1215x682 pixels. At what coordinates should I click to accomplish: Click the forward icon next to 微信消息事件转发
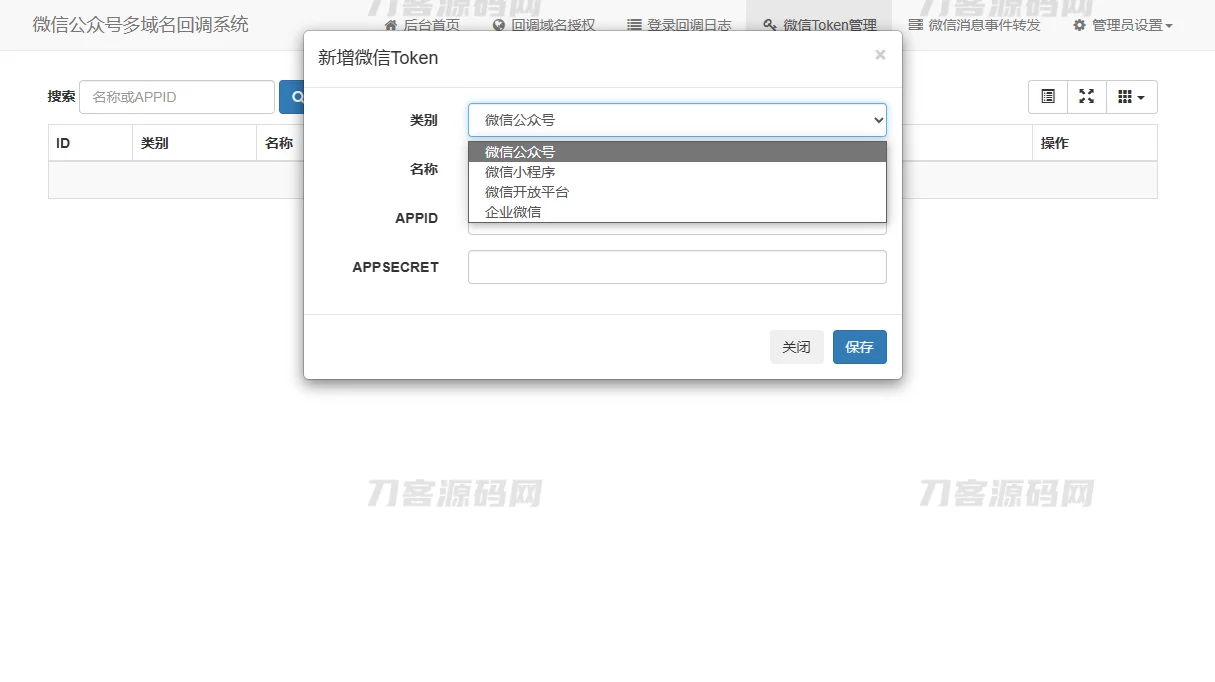pyautogui.click(x=915, y=25)
